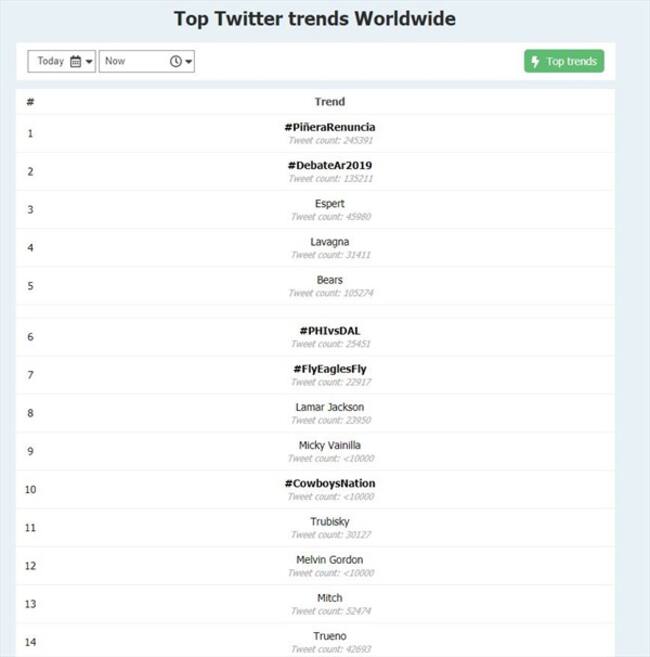The width and height of the screenshot is (650, 657).
Task: Select the #CowboysNation hashtag
Action: pyautogui.click(x=329, y=484)
